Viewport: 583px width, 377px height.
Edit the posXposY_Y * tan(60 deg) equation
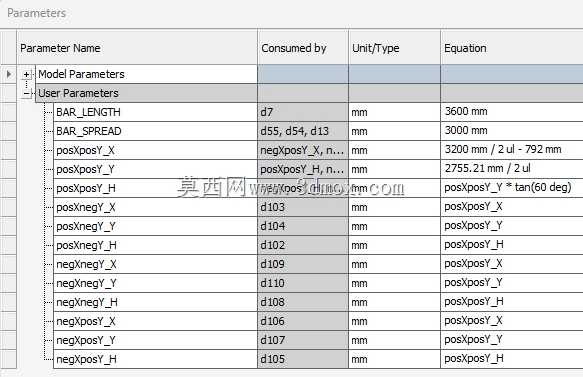pos(512,188)
